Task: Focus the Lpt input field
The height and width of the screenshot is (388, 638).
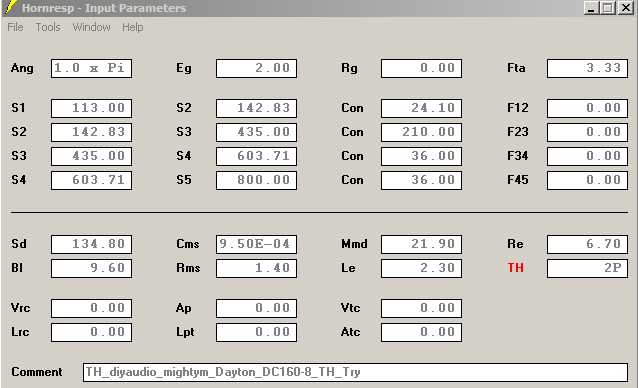Action: (x=256, y=332)
